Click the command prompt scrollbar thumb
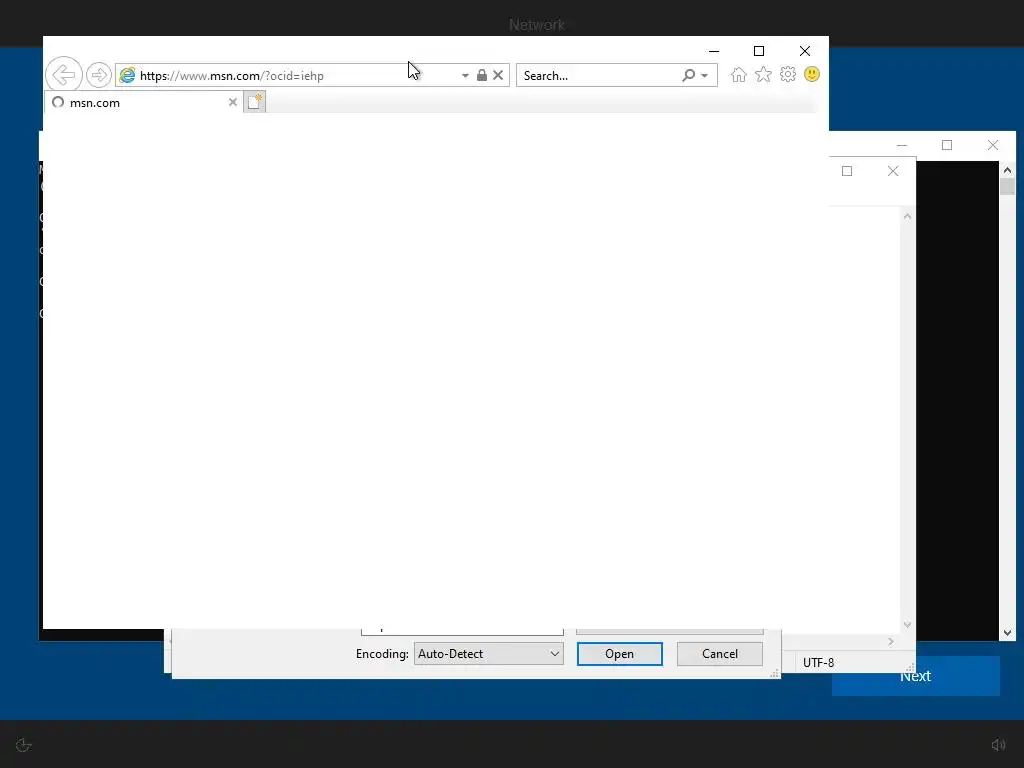Image resolution: width=1024 pixels, height=768 pixels. click(1008, 187)
